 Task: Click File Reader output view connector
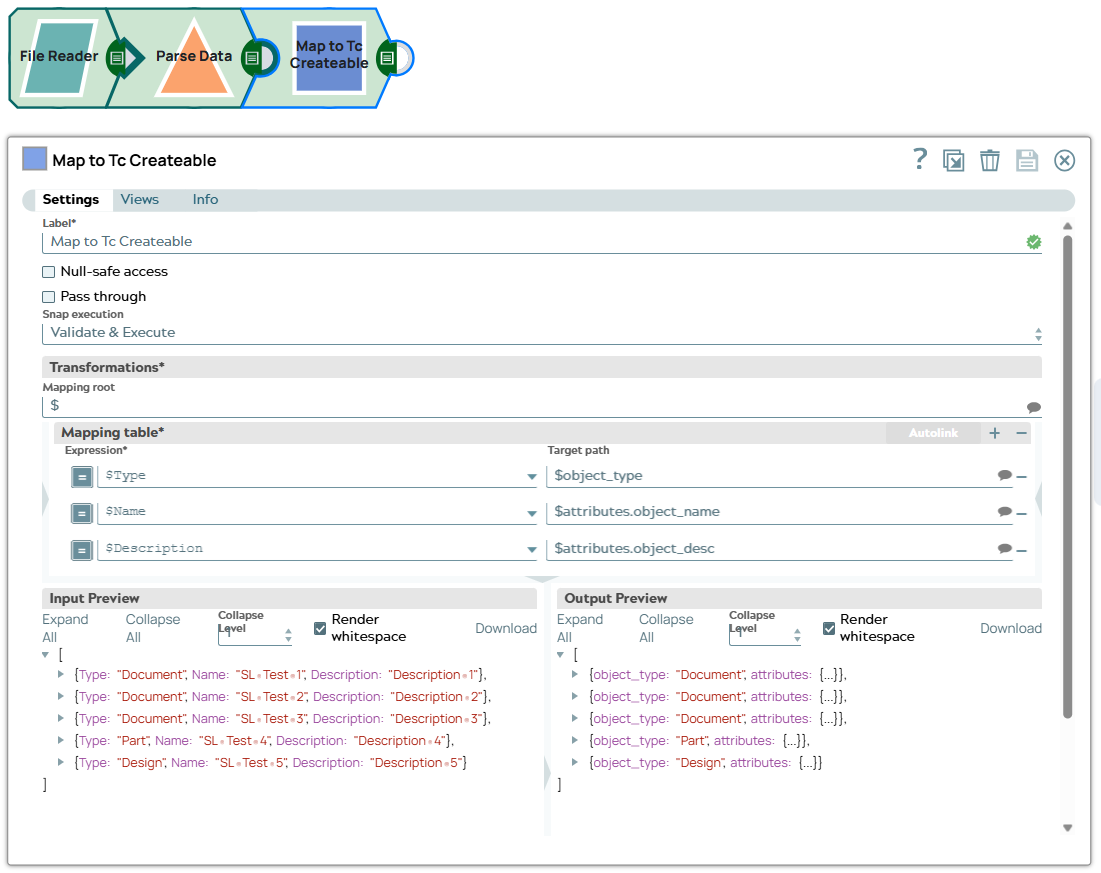tap(117, 58)
